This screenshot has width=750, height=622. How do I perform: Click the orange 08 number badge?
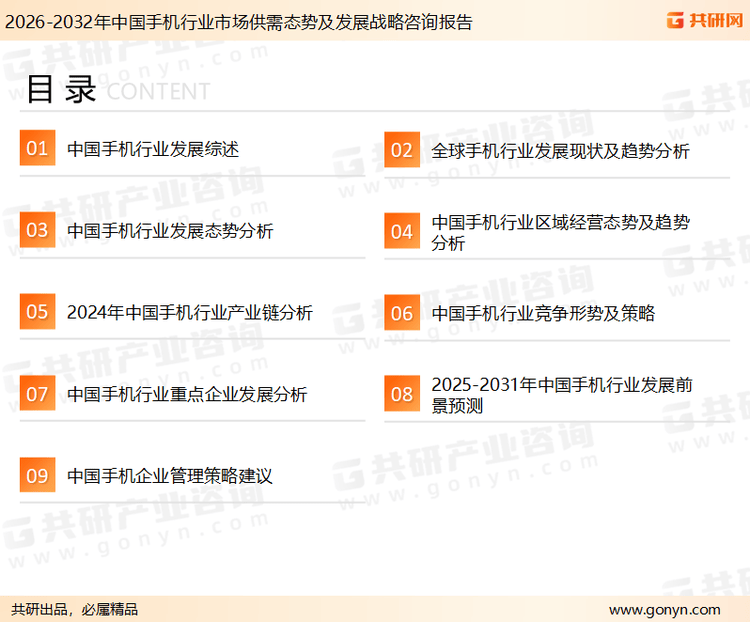point(401,394)
